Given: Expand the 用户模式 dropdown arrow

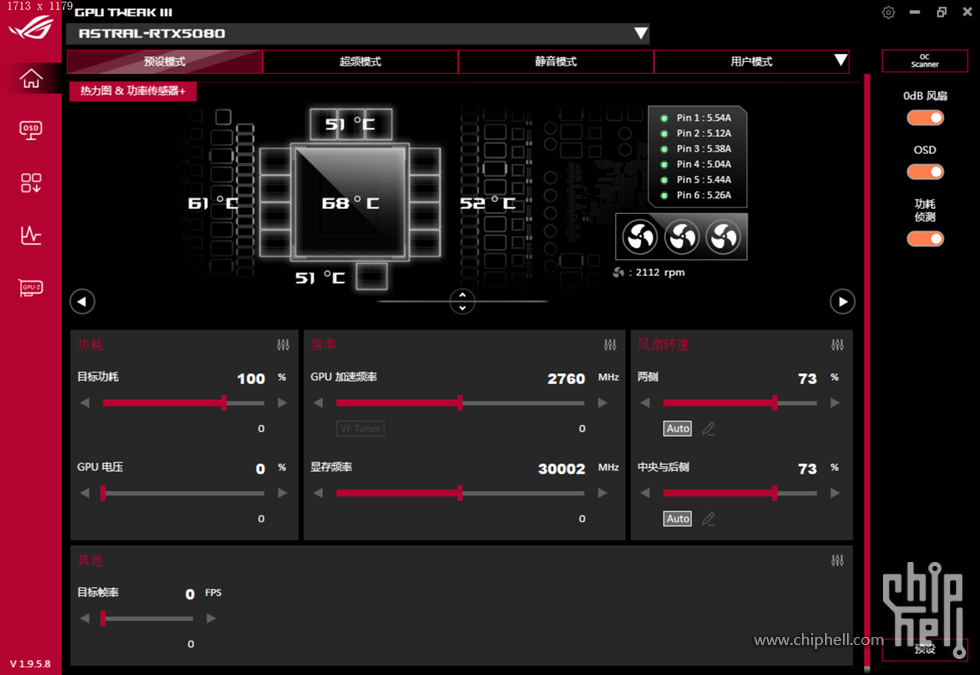Looking at the screenshot, I should (x=841, y=60).
